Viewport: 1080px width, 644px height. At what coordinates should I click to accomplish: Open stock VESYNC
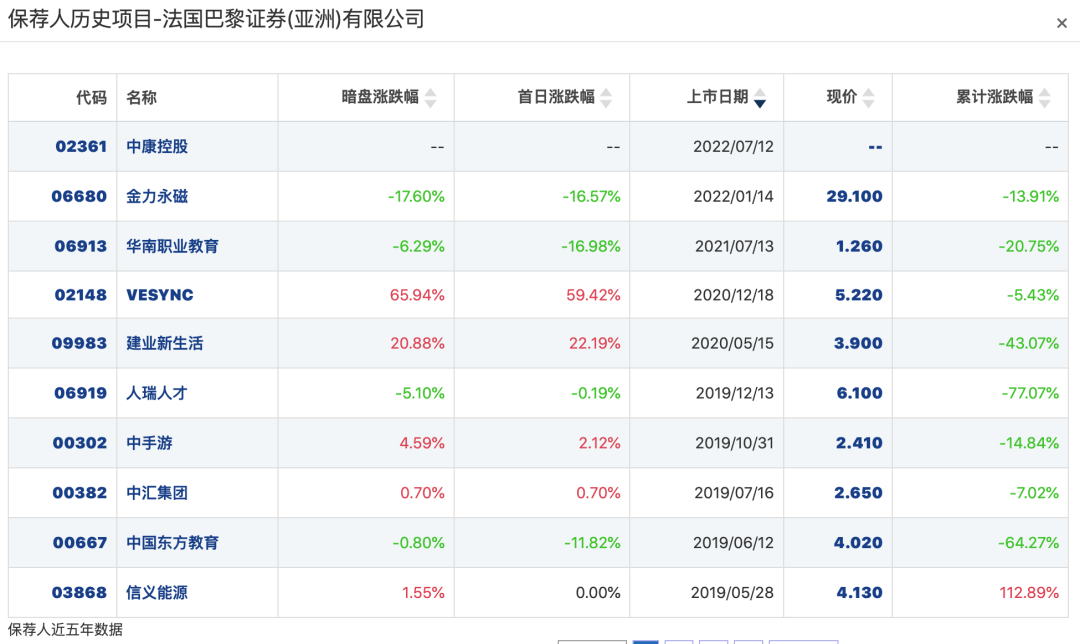pyautogui.click(x=160, y=295)
